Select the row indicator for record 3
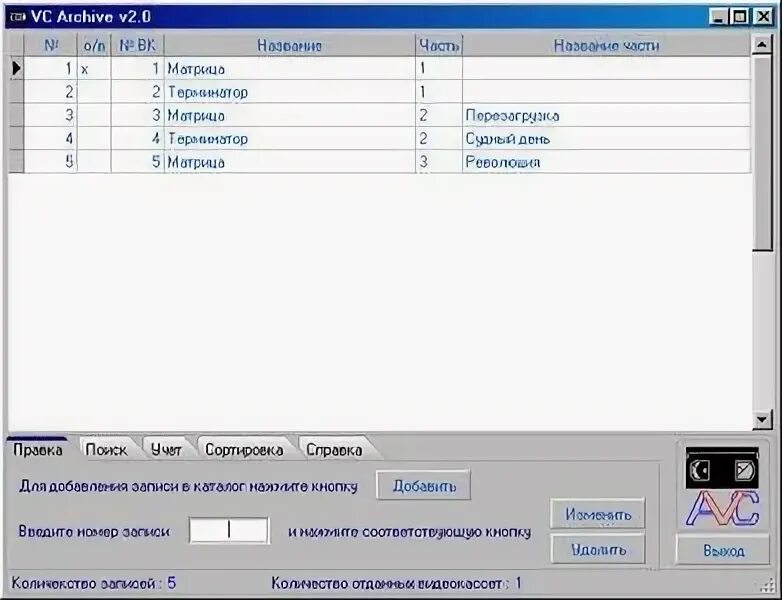782x600 pixels. click(x=16, y=115)
